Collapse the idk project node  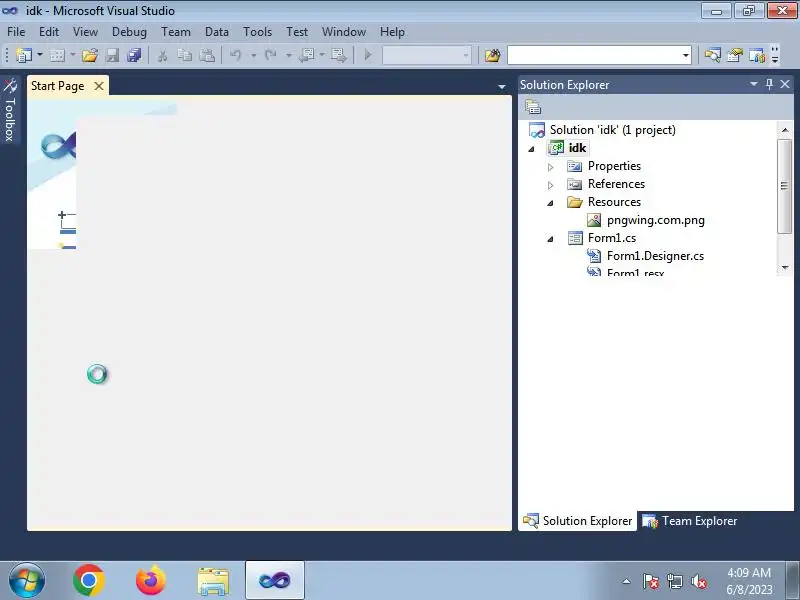point(532,149)
